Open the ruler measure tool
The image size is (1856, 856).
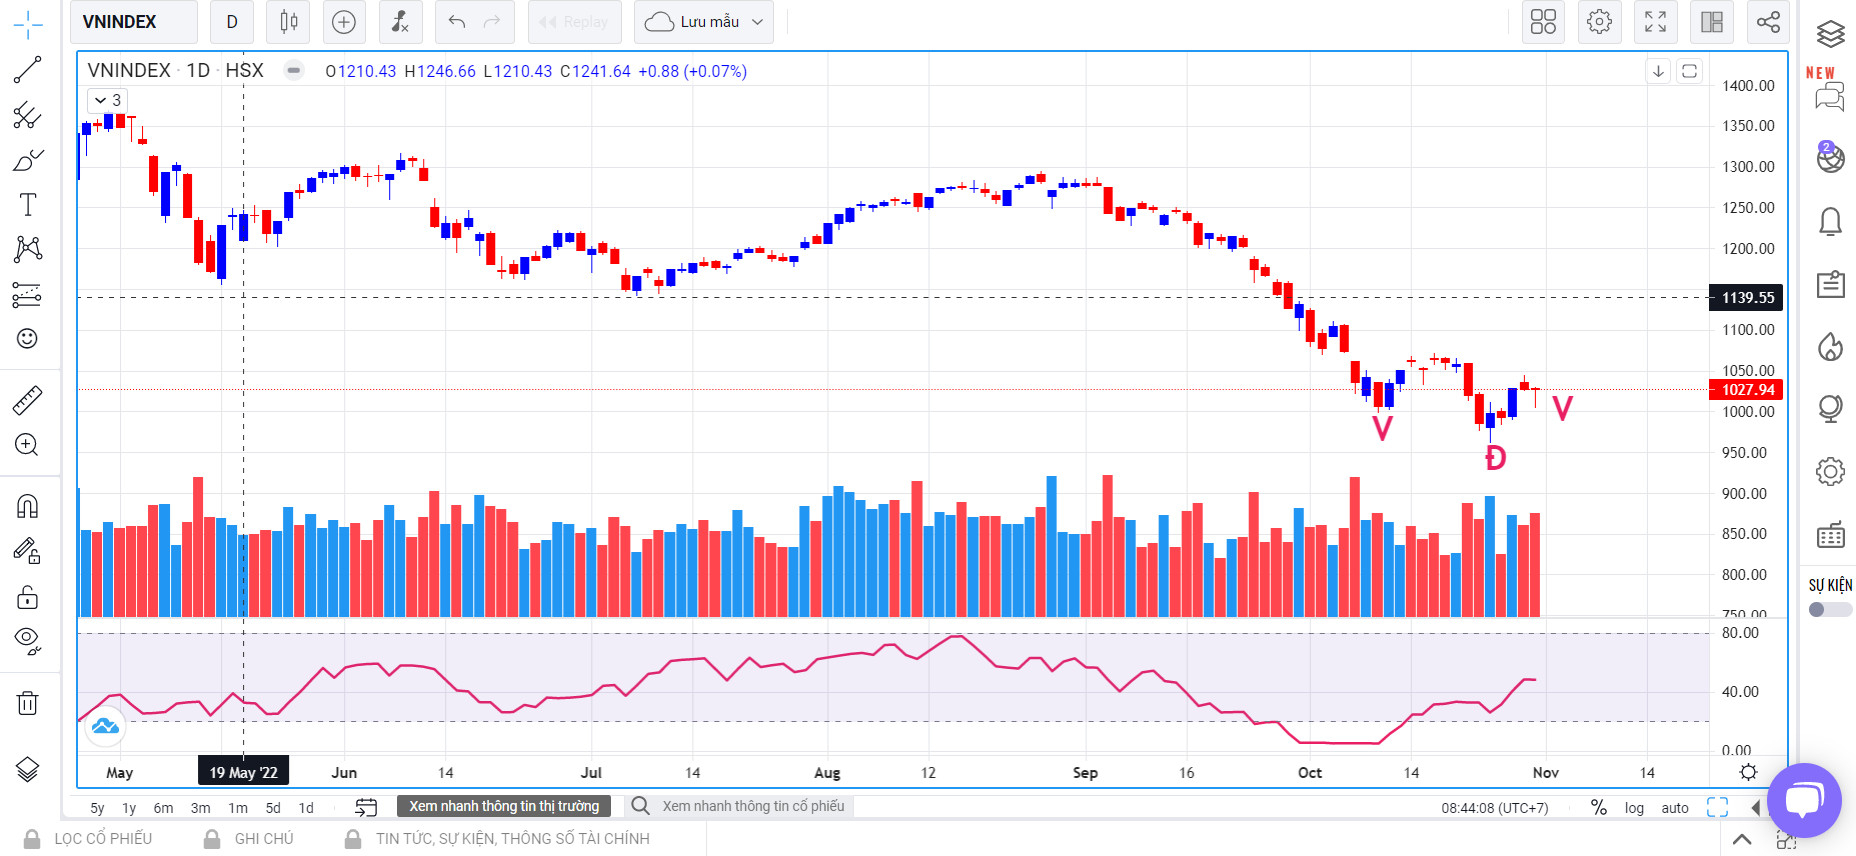pos(27,401)
